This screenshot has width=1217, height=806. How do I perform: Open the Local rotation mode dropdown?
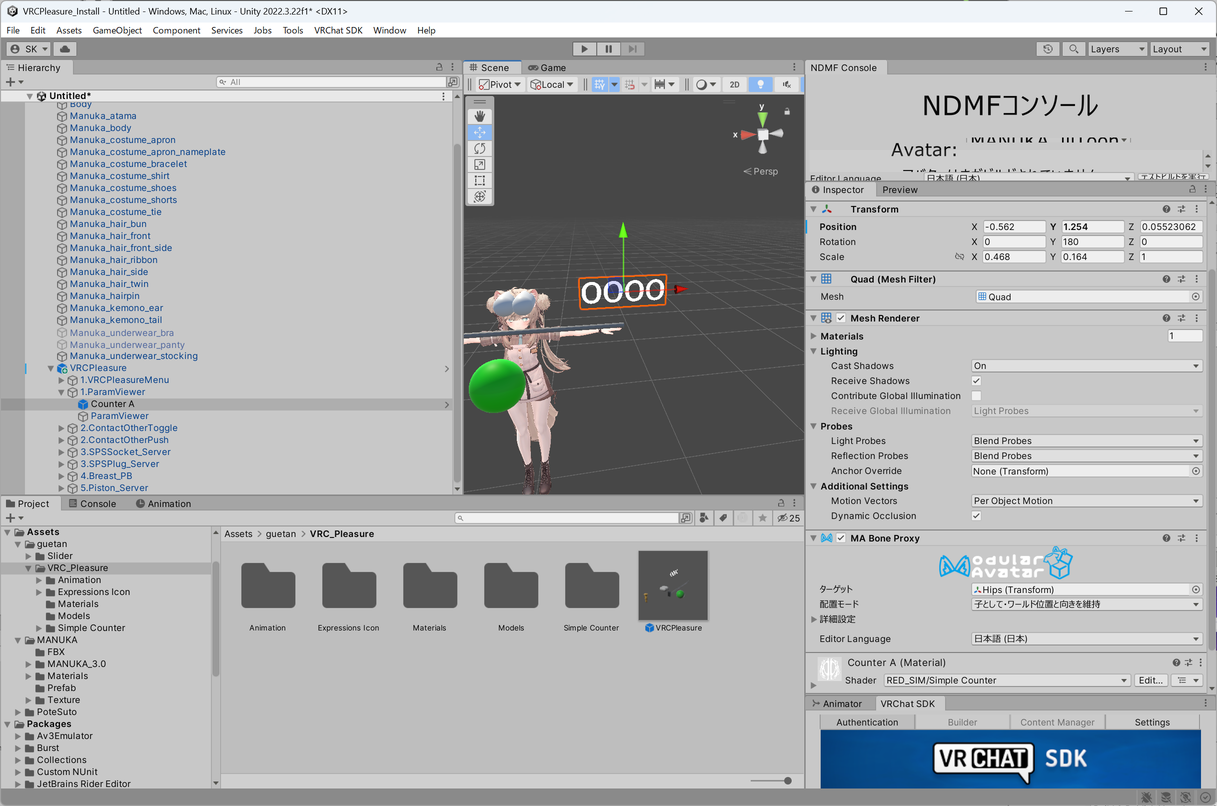(552, 84)
